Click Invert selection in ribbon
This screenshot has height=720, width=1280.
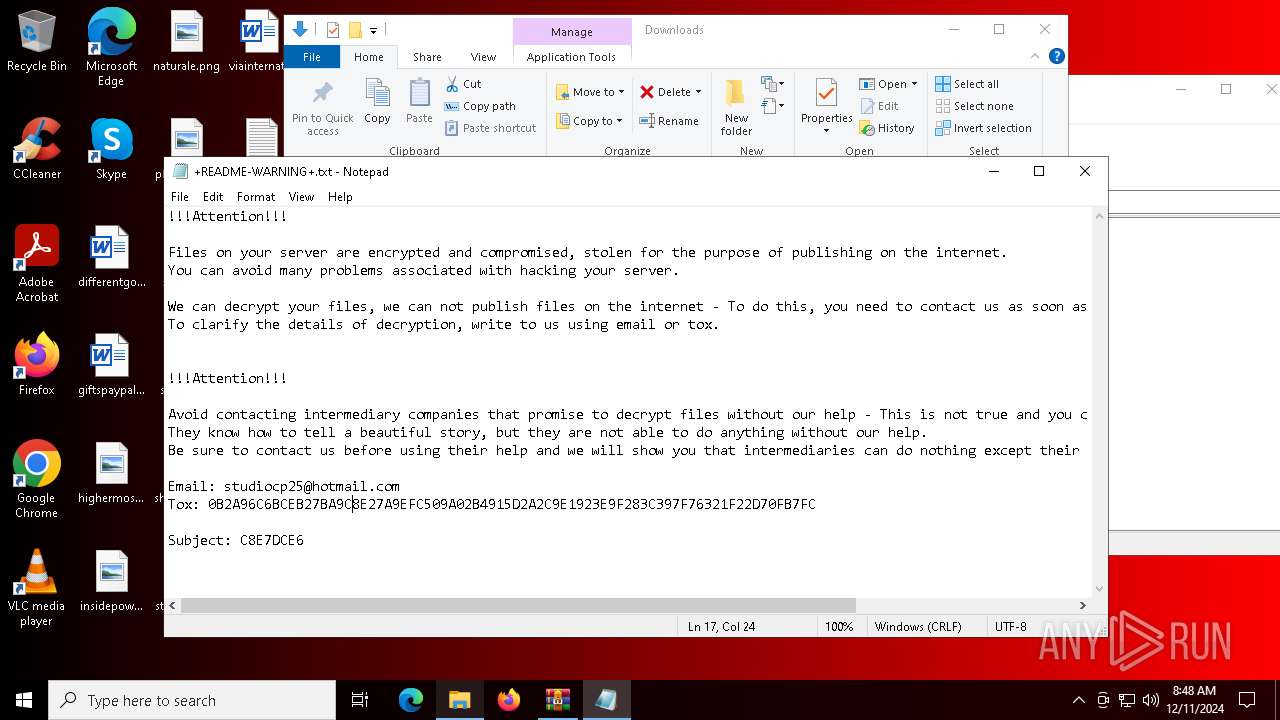tap(983, 128)
